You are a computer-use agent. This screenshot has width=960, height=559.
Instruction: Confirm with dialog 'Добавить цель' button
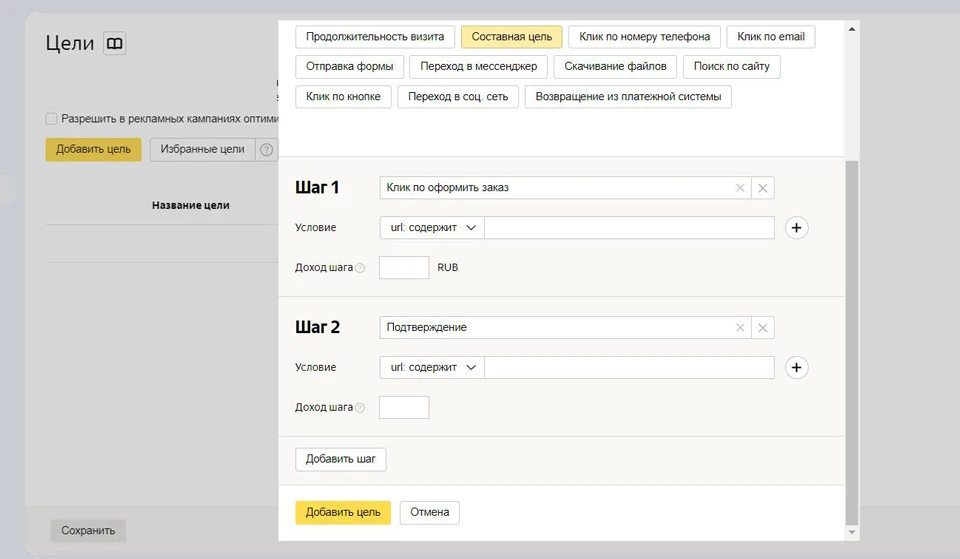point(343,512)
